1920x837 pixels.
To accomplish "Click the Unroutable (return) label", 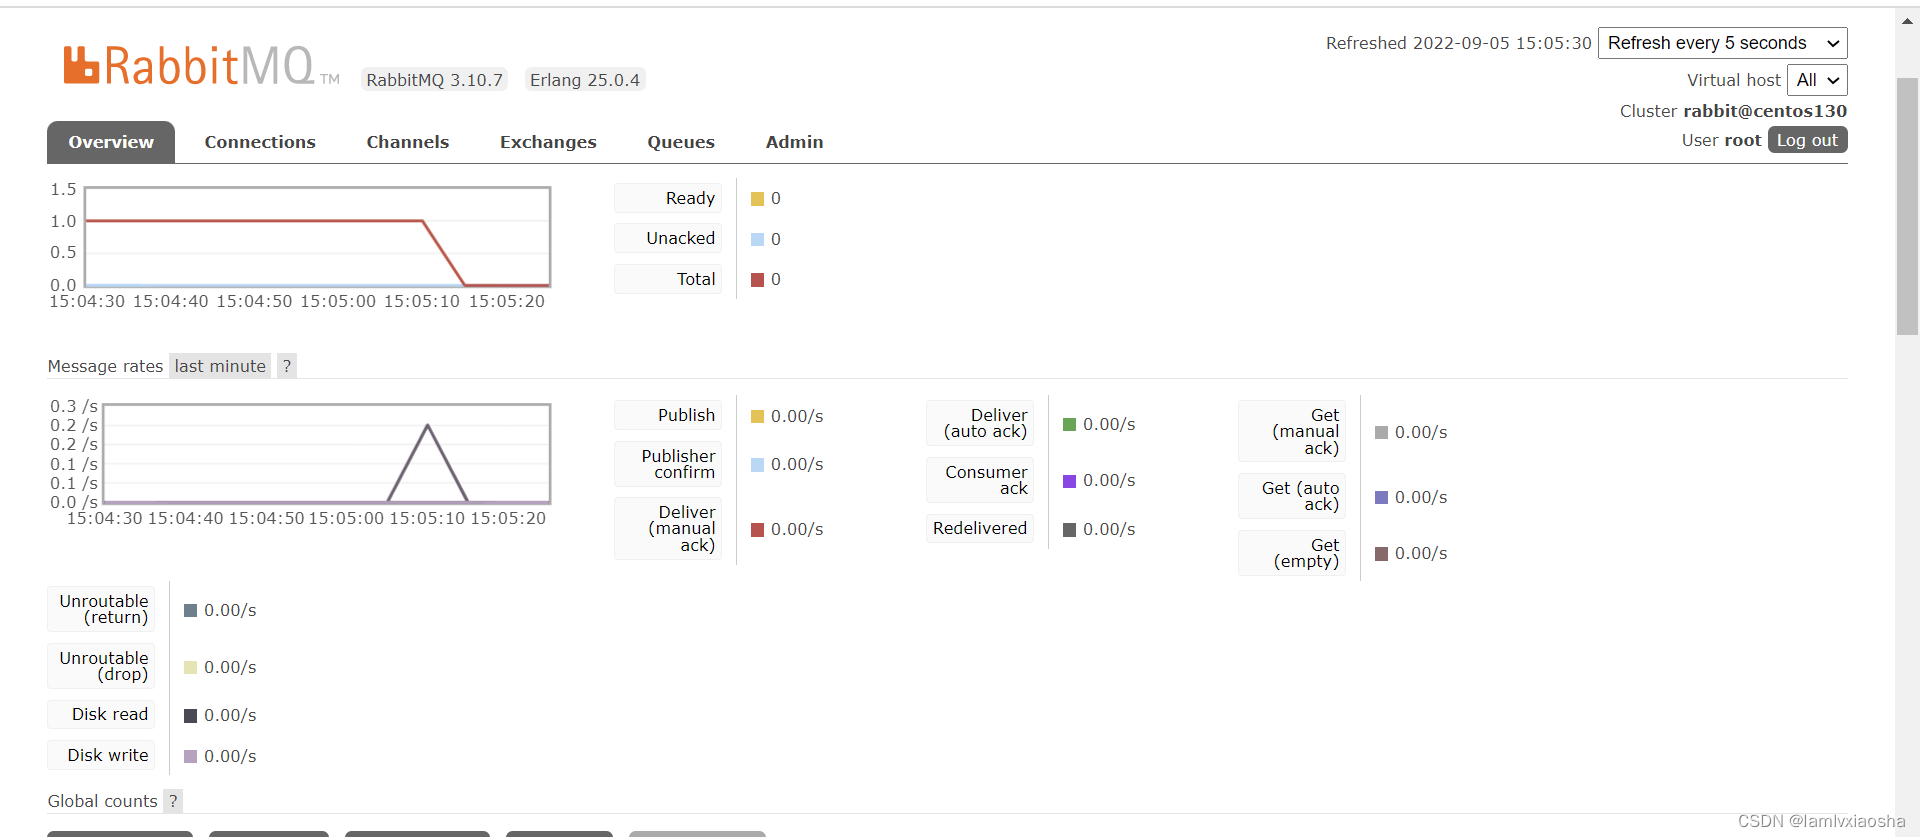I will click(101, 609).
